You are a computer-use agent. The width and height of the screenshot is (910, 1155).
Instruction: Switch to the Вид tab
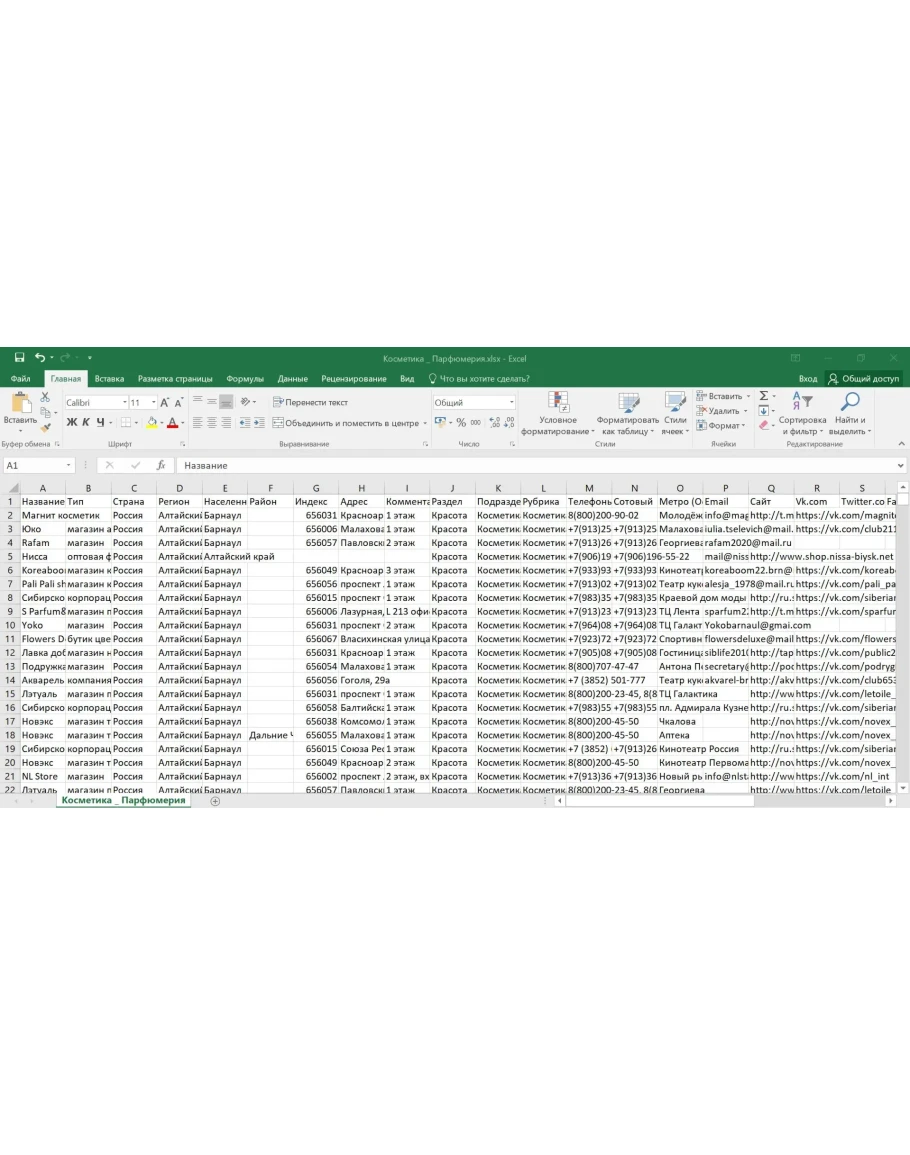tap(407, 379)
